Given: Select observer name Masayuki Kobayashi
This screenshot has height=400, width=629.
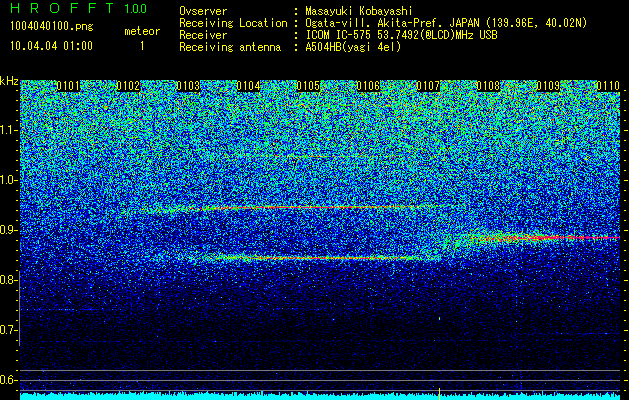Looking at the screenshot, I should click(x=359, y=11).
